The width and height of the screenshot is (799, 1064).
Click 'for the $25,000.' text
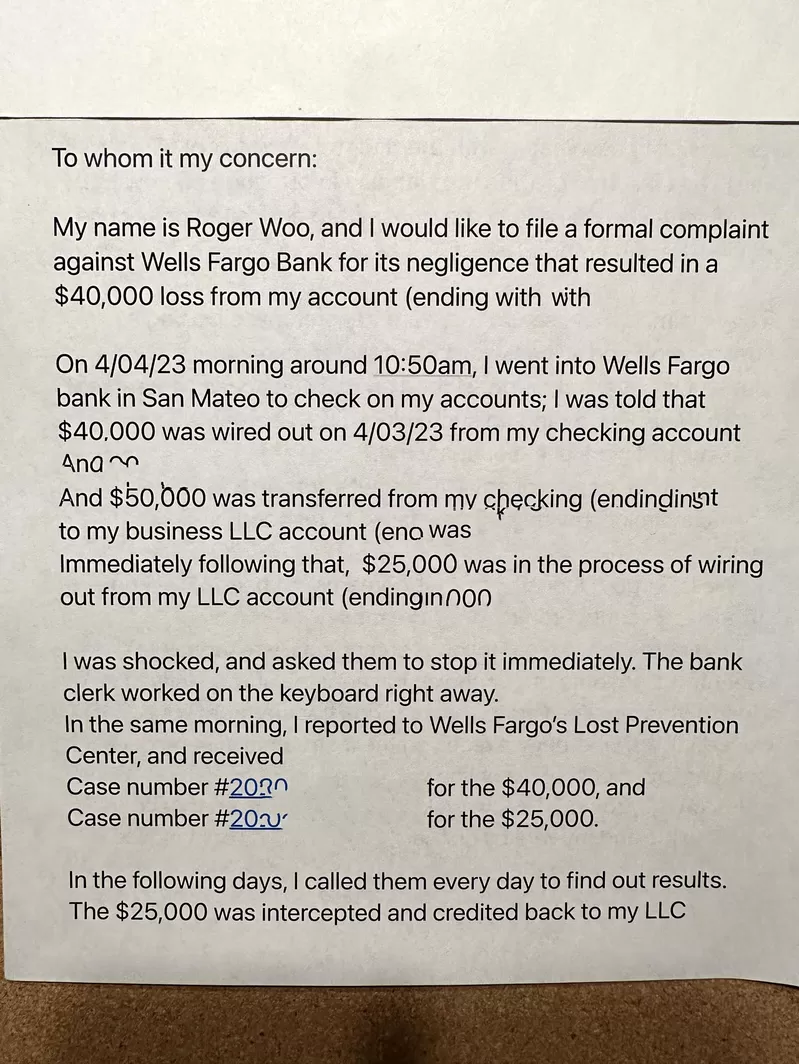tap(513, 819)
